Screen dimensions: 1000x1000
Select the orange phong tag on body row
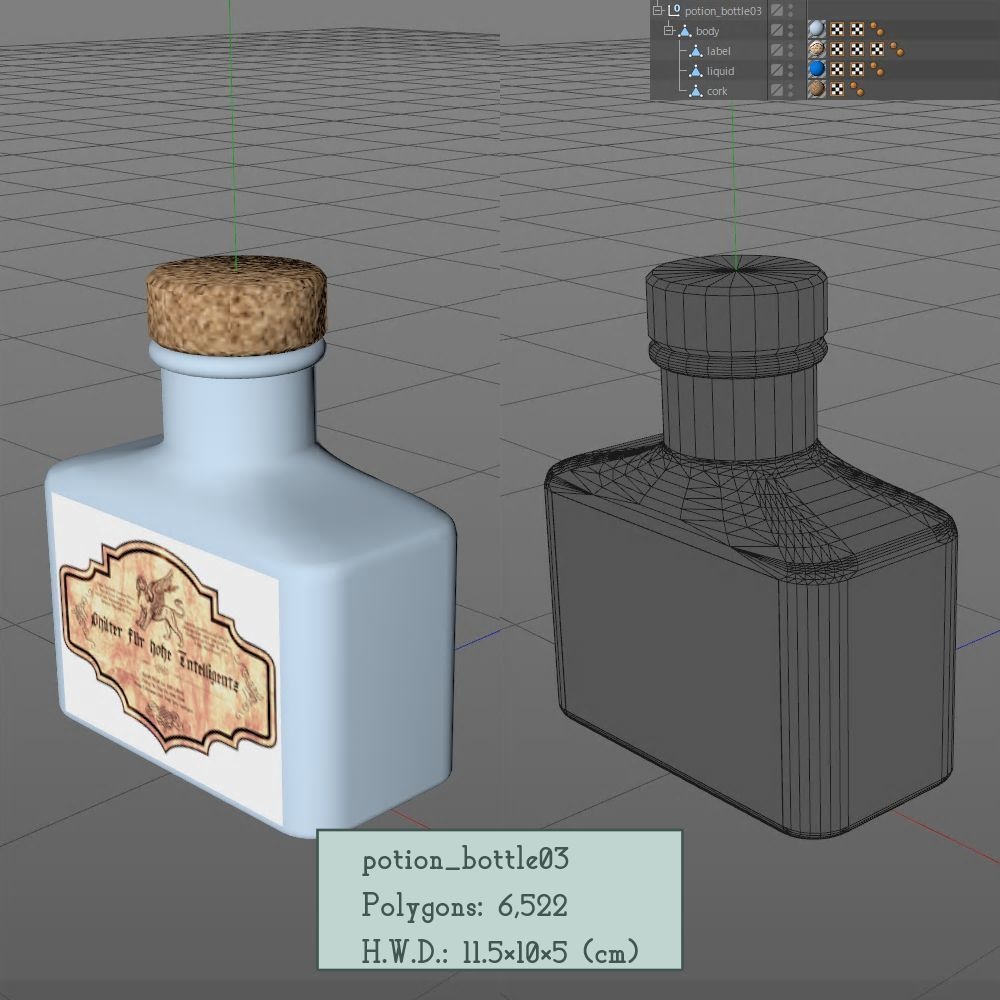(x=878, y=29)
